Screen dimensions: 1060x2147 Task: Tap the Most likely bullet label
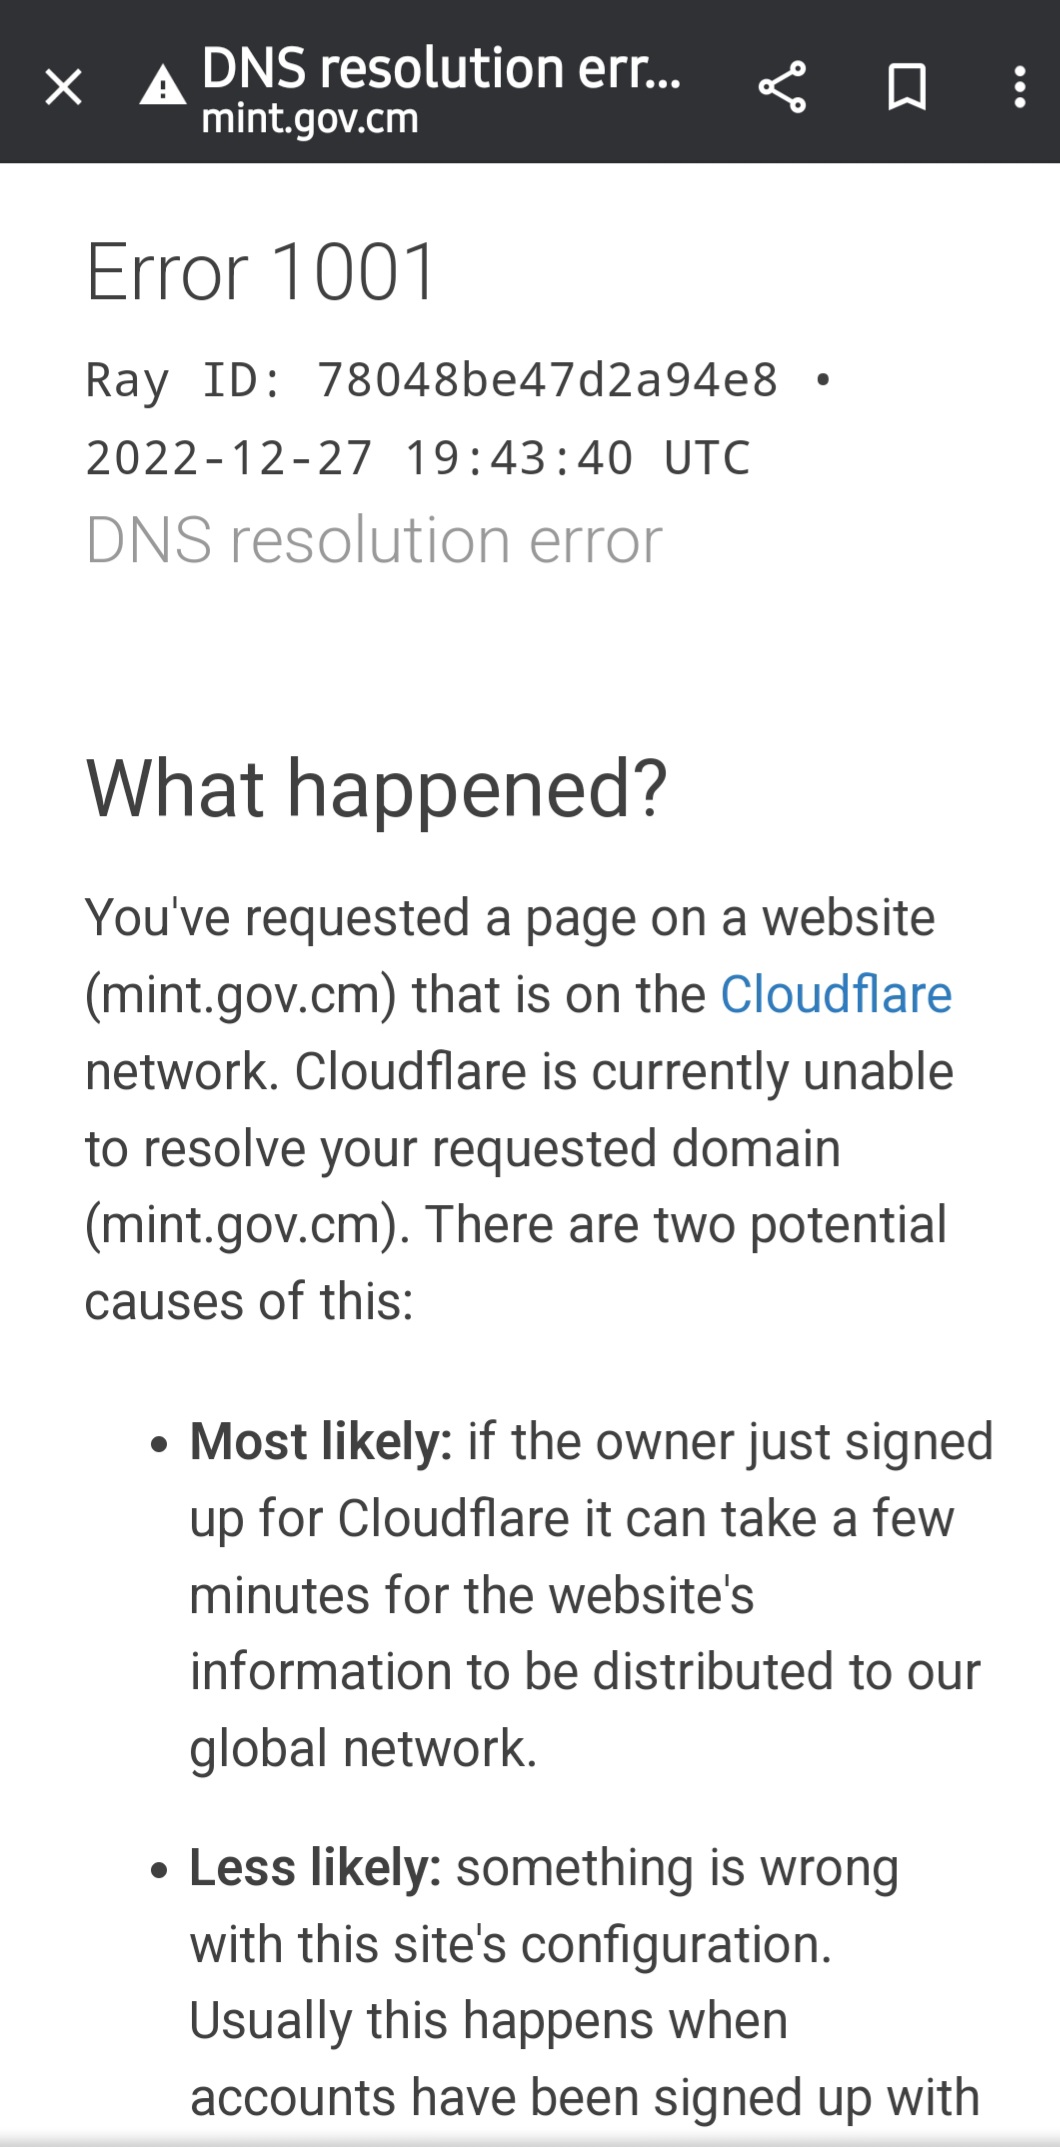coord(321,1442)
